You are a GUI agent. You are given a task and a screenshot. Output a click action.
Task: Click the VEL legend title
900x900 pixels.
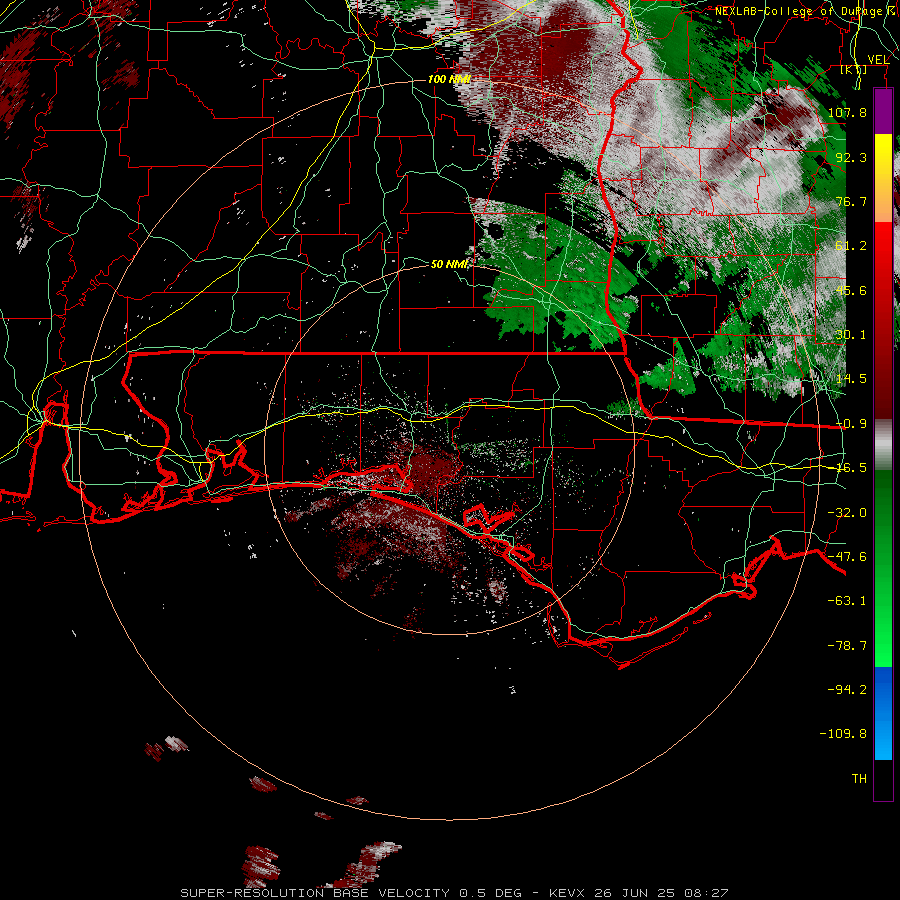click(x=878, y=60)
